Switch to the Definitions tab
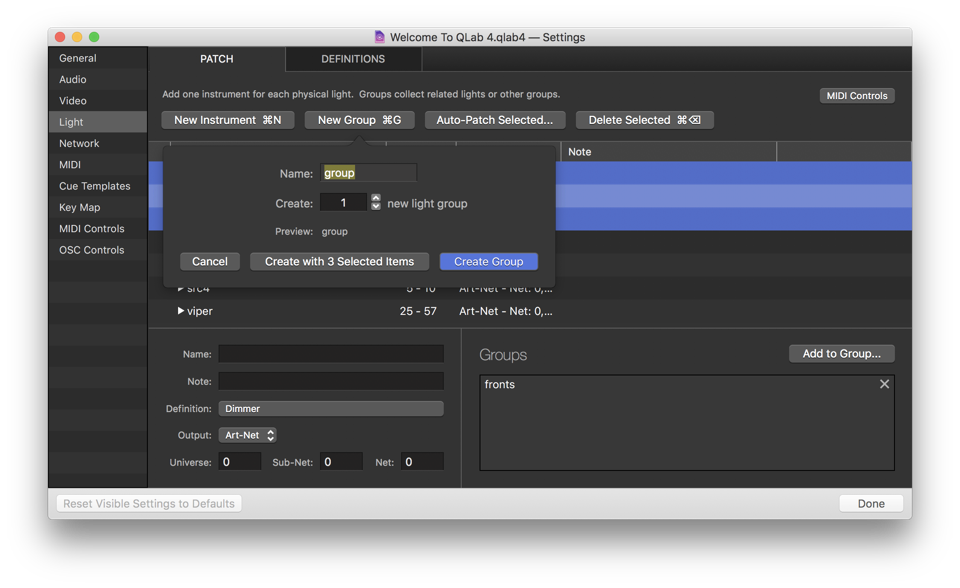This screenshot has height=588, width=960. pyautogui.click(x=353, y=59)
